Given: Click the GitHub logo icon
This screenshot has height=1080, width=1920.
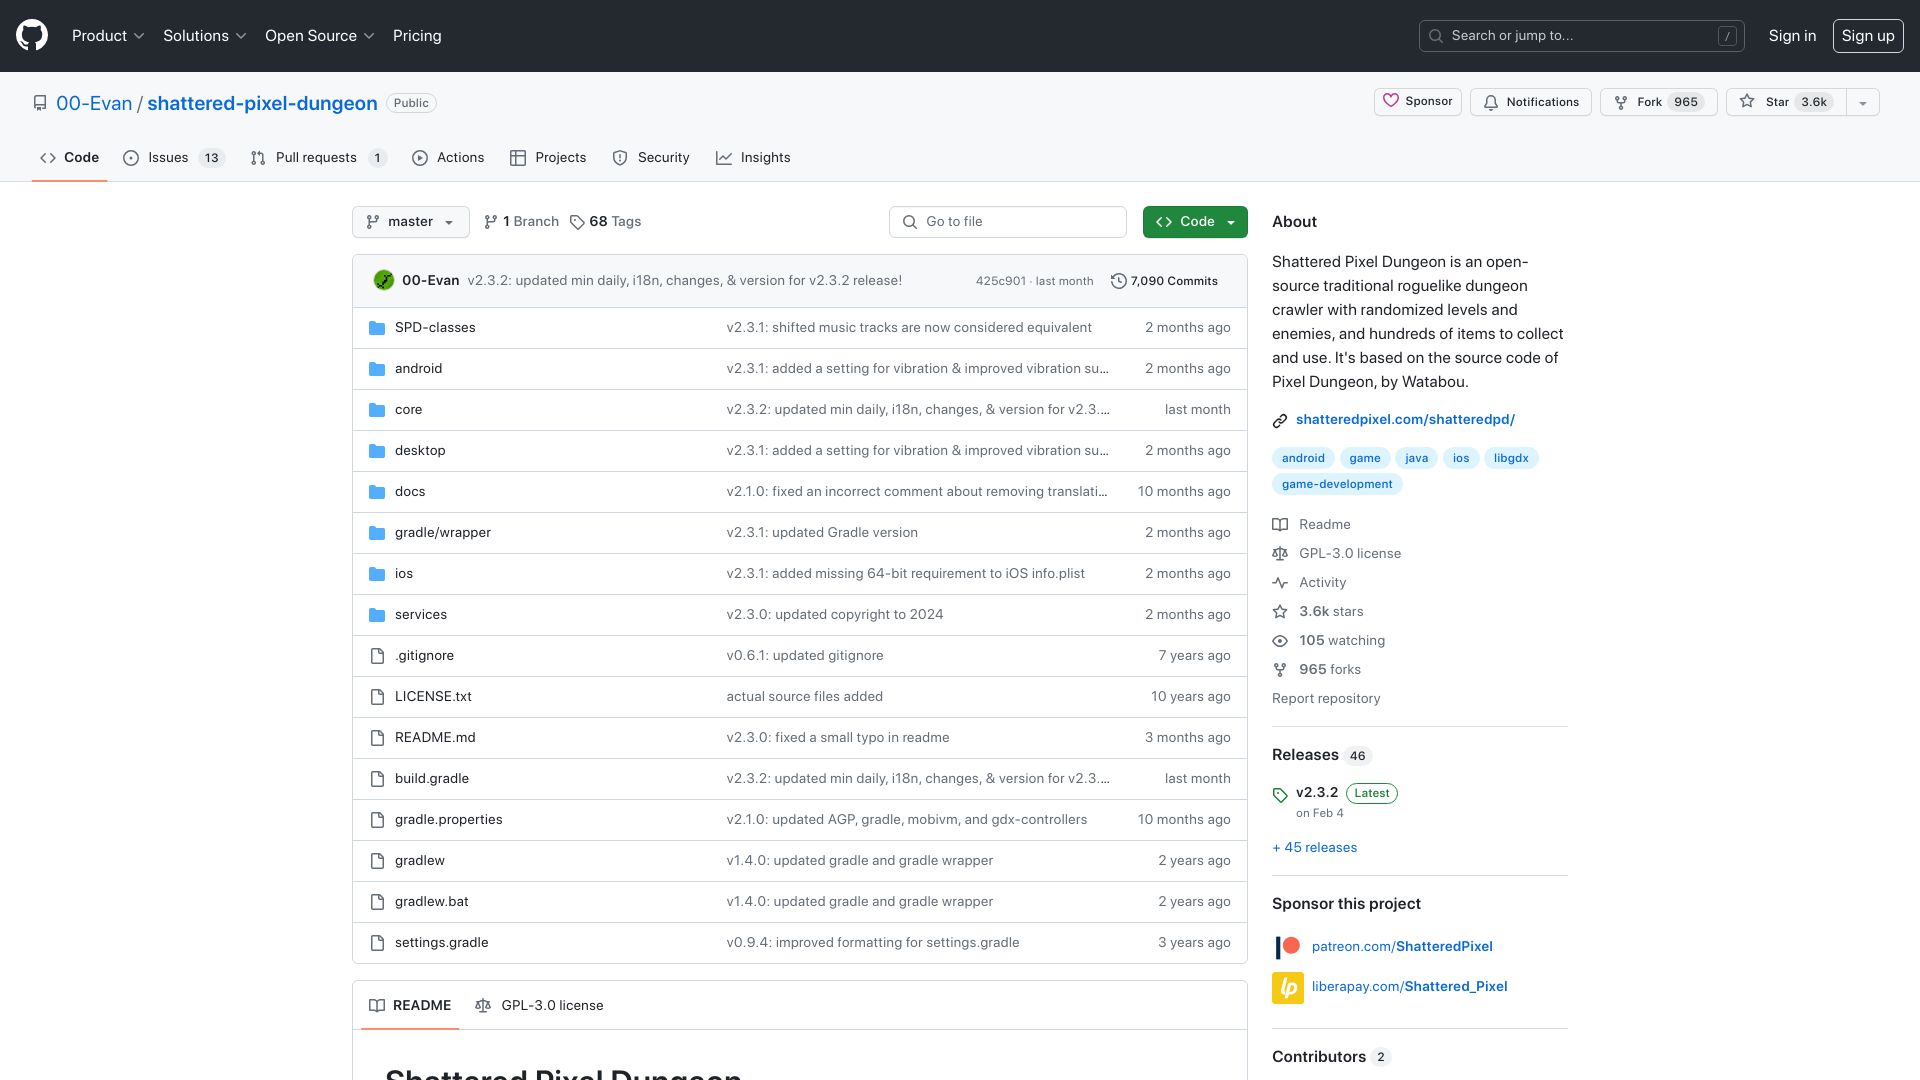Looking at the screenshot, I should 32,36.
